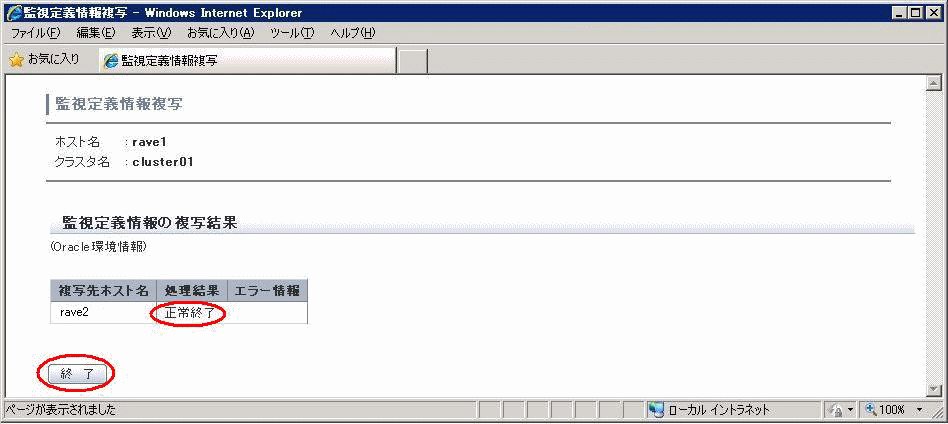Screen dimensions: 948x424
Task: Click the エラー情報 column header
Action: coord(267,290)
